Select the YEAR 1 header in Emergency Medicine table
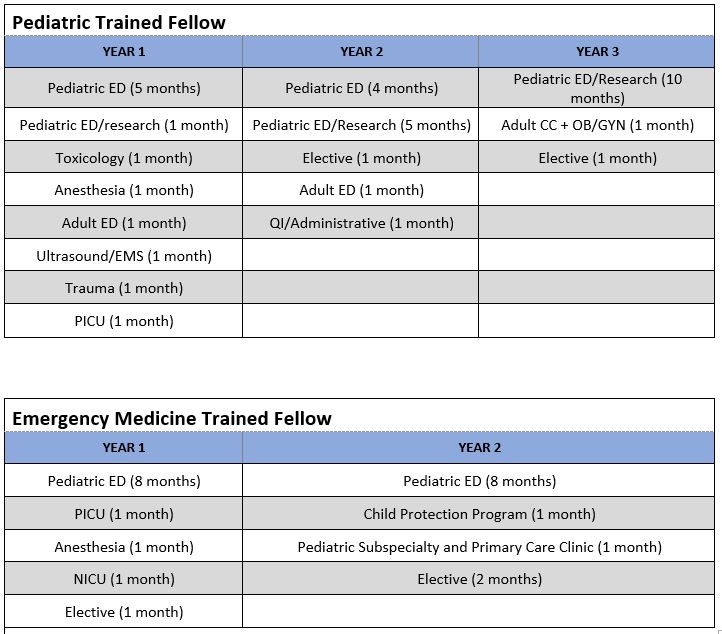This screenshot has width=722, height=634. [x=124, y=448]
